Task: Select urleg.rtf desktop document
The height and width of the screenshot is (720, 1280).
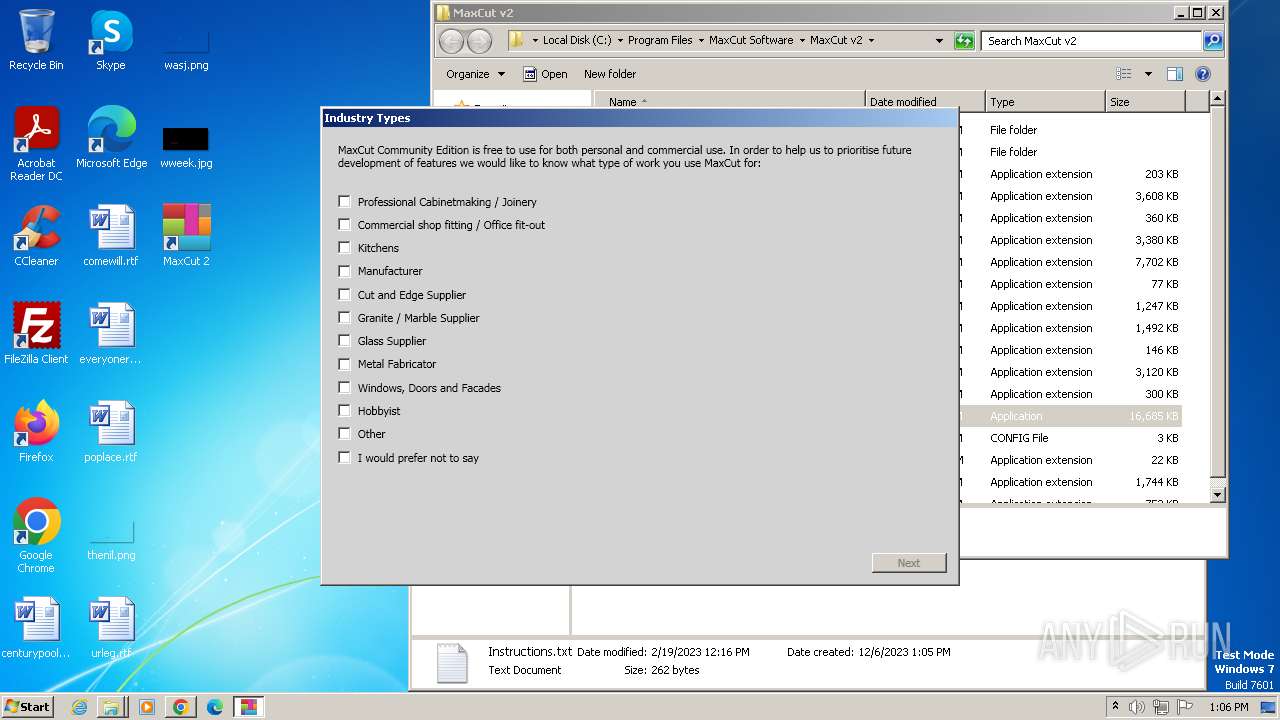Action: tap(111, 628)
